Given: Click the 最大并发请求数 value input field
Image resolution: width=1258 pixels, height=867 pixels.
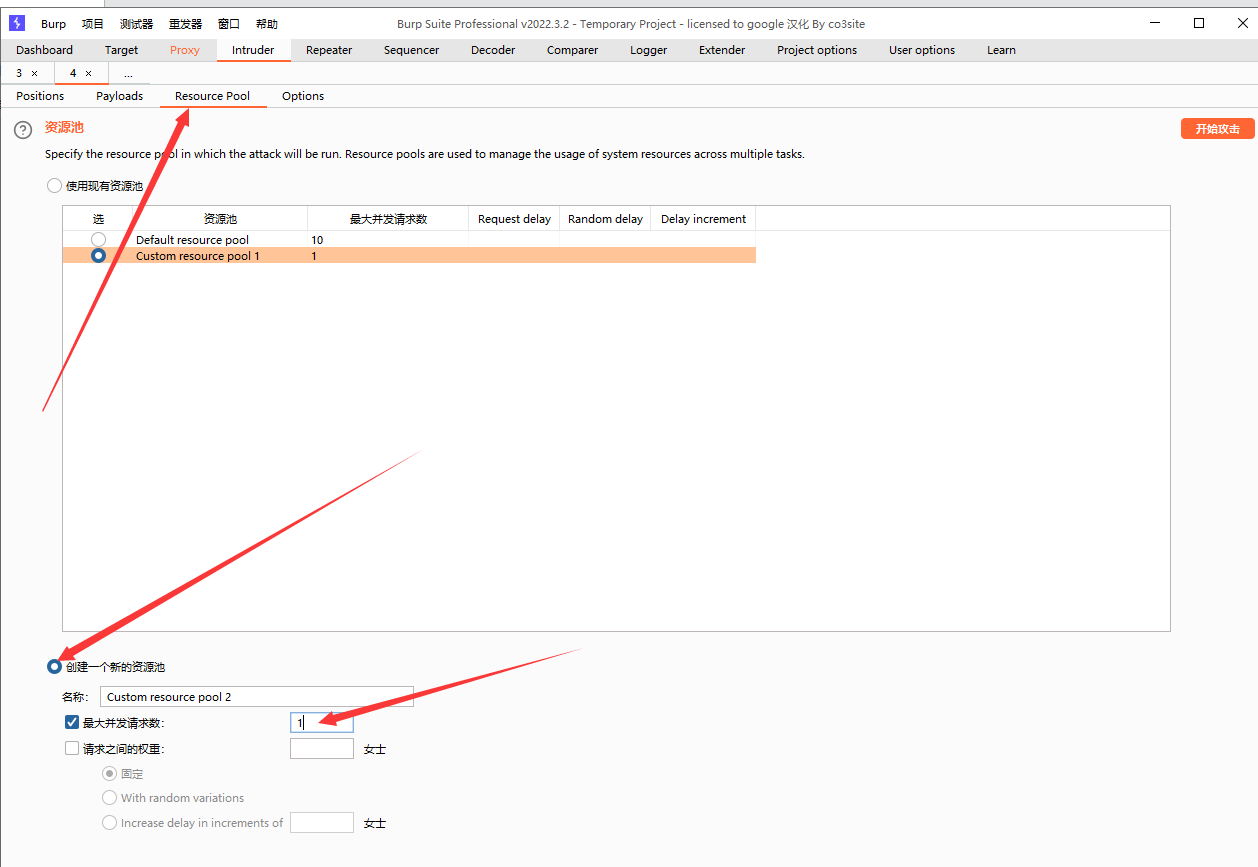Looking at the screenshot, I should [x=322, y=722].
